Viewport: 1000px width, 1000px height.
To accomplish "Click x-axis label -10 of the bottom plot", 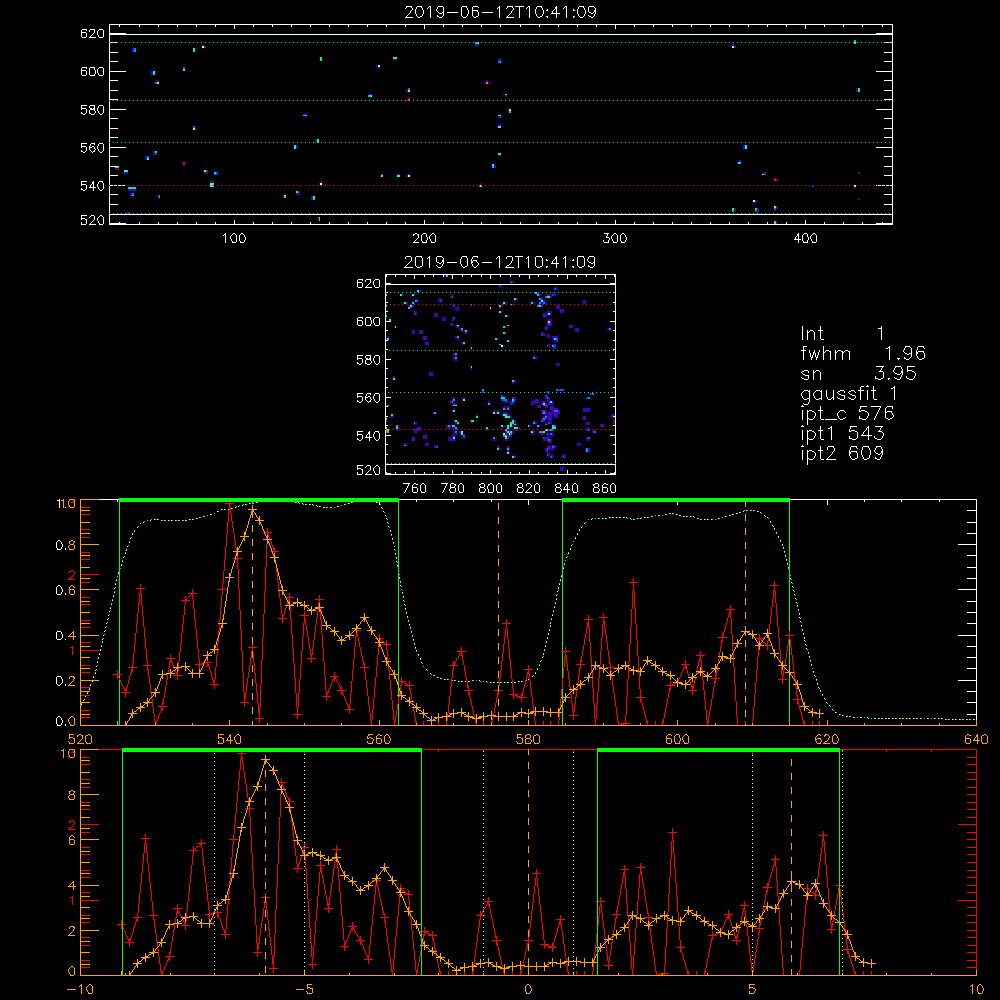I will click(x=80, y=990).
